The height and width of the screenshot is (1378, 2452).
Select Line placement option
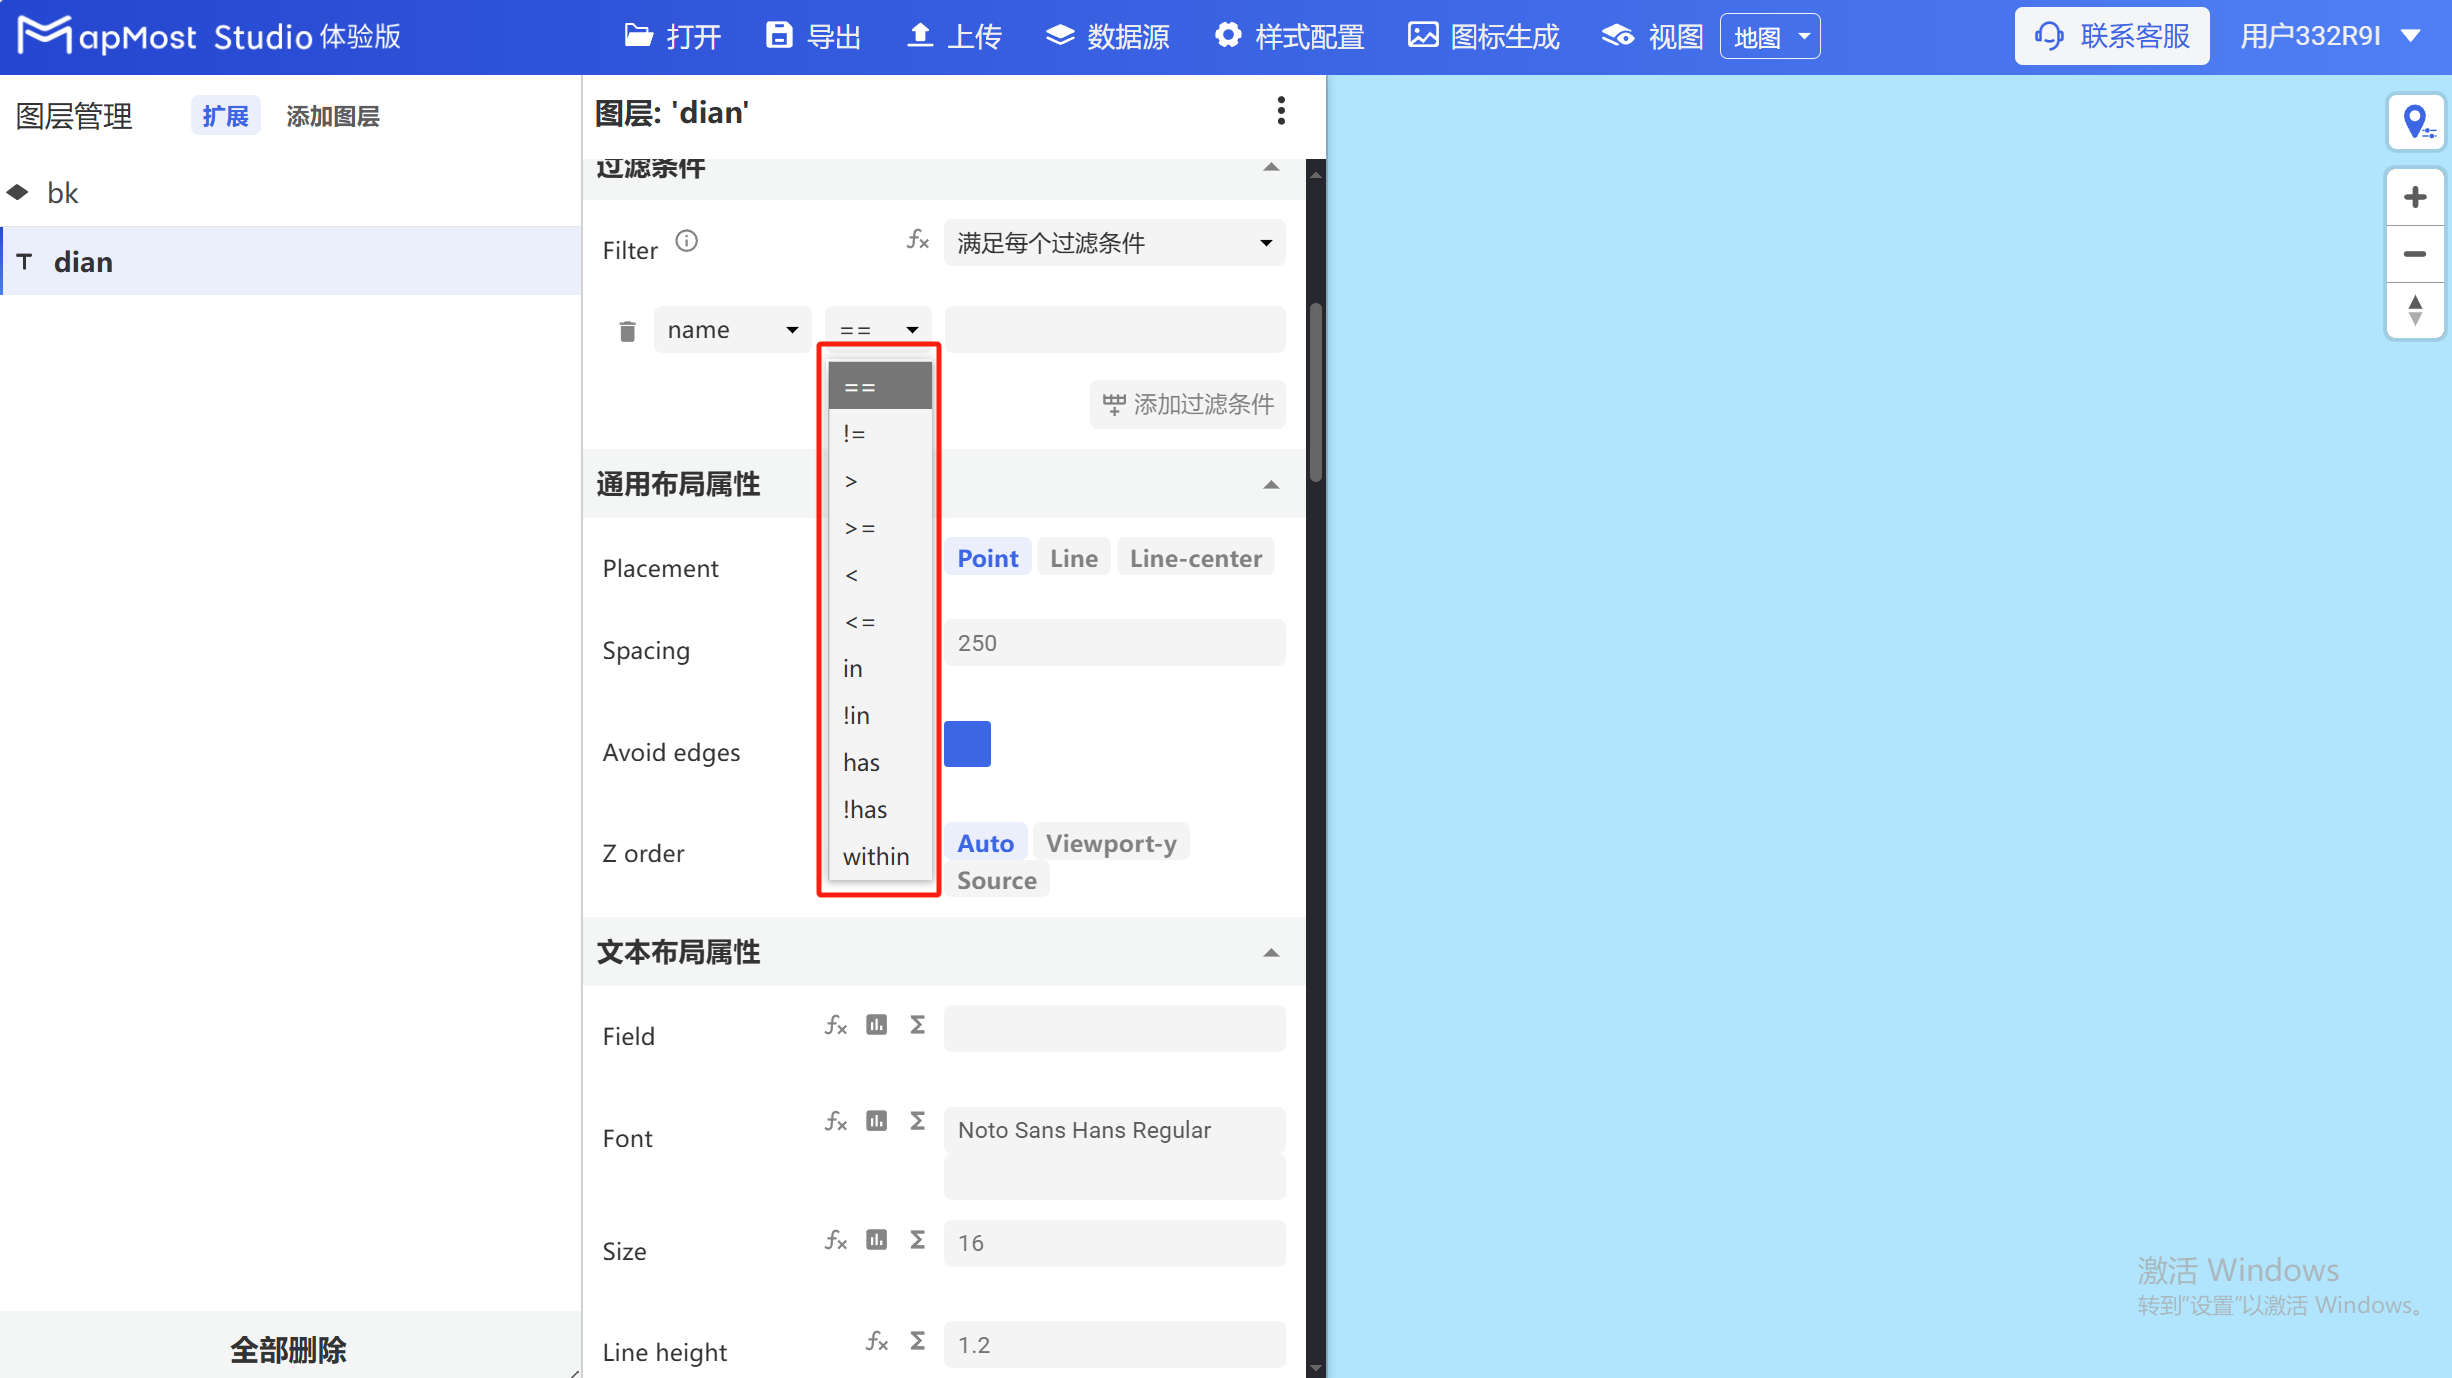click(x=1073, y=557)
